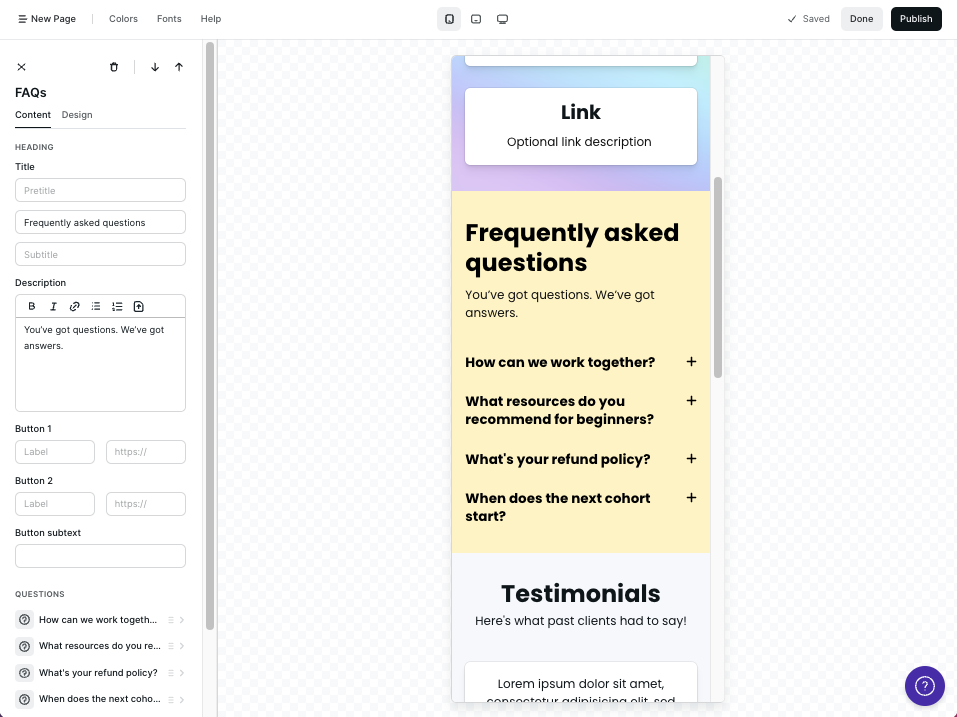
Task: Select the Content tab
Action: [x=33, y=115]
